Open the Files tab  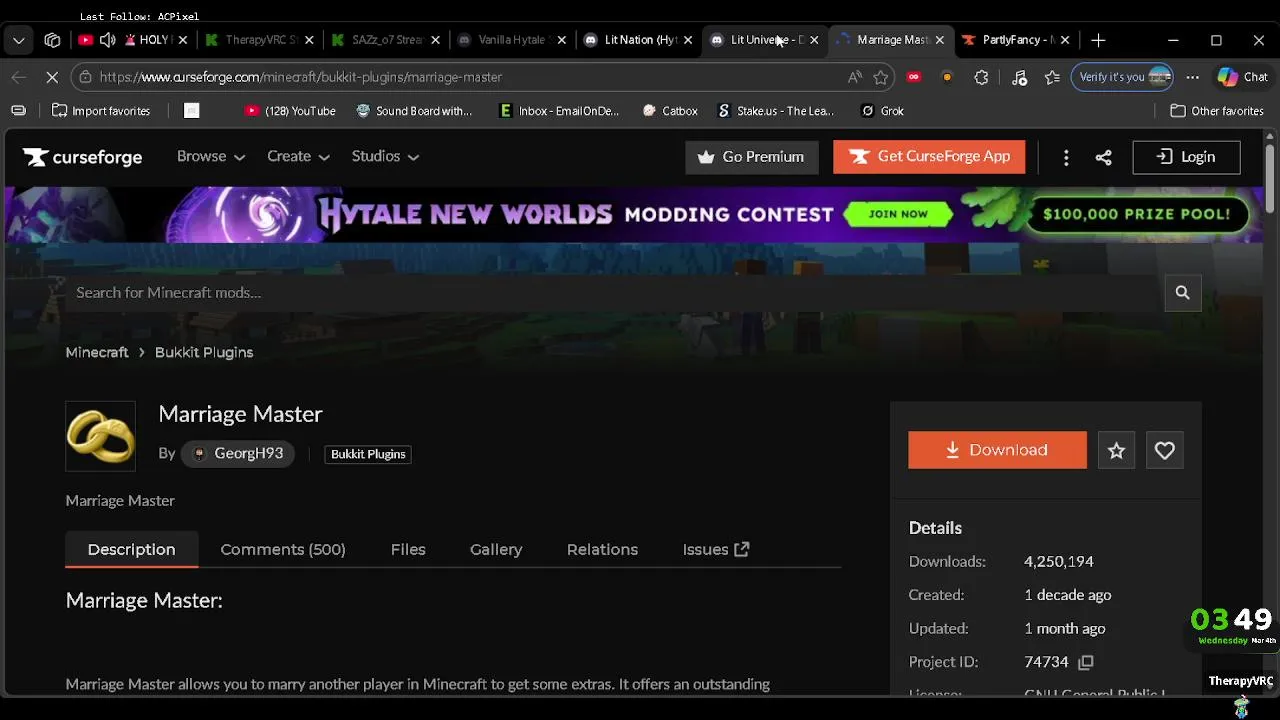click(408, 550)
